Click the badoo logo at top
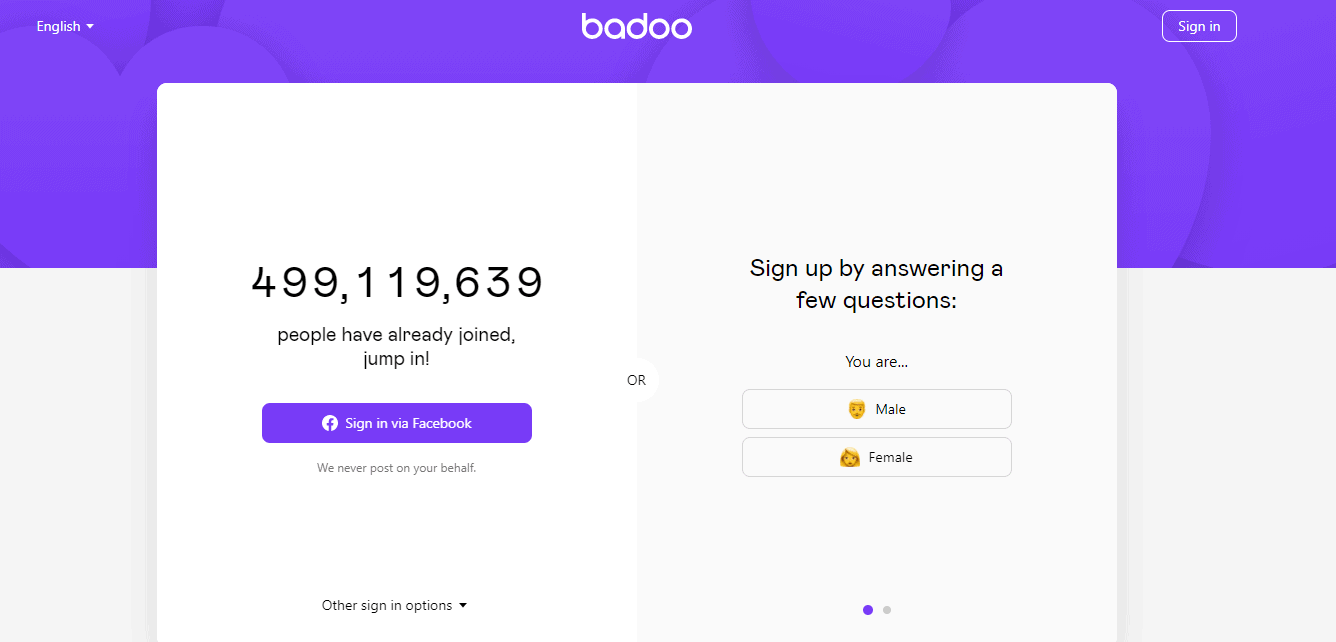1336x642 pixels. point(636,26)
